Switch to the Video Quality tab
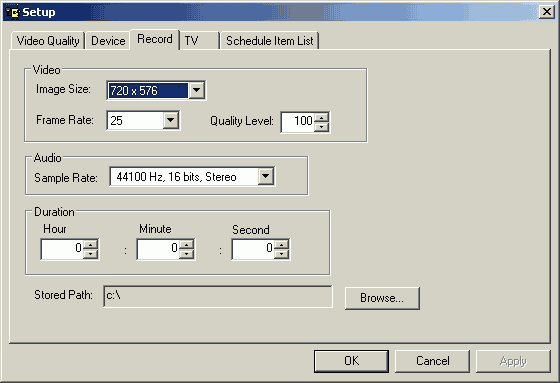This screenshot has width=560, height=383. pyautogui.click(x=48, y=40)
